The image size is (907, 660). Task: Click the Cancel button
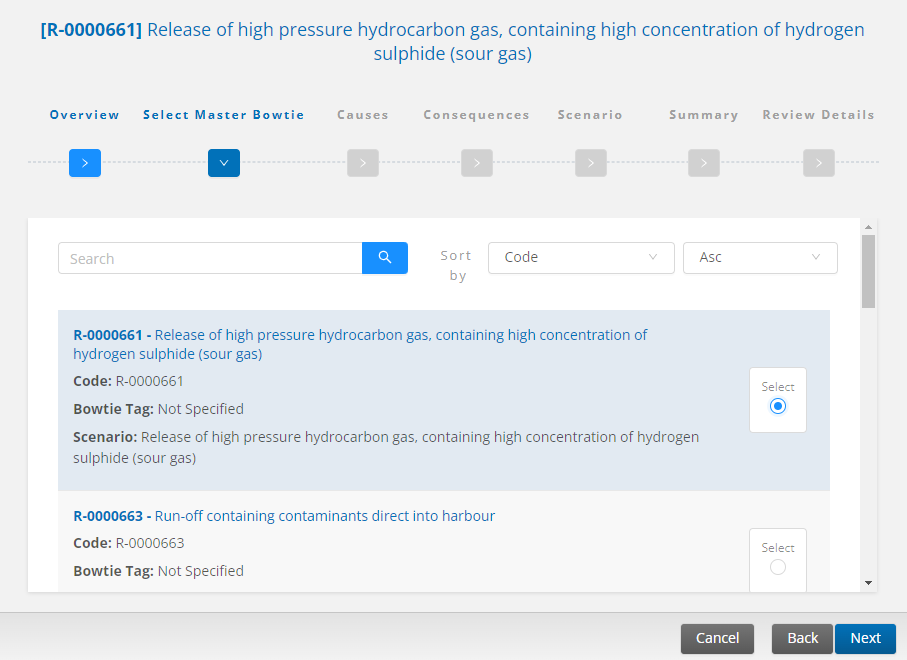click(x=717, y=638)
